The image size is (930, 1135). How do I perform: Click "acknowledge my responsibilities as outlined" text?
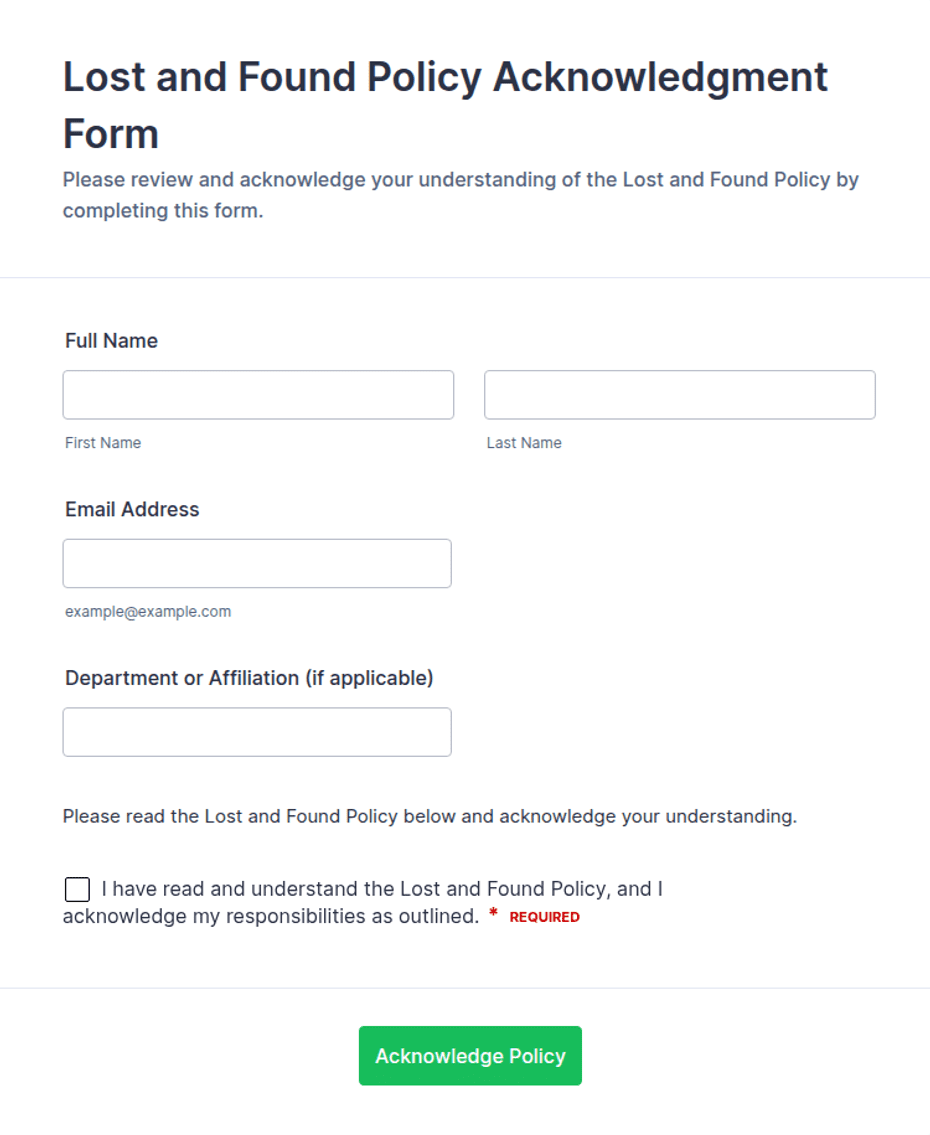pos(271,916)
